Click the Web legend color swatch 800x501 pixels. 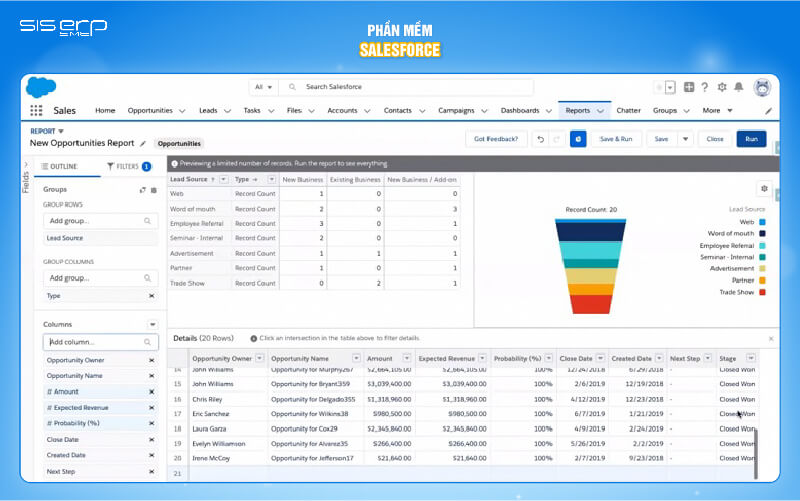(762, 222)
